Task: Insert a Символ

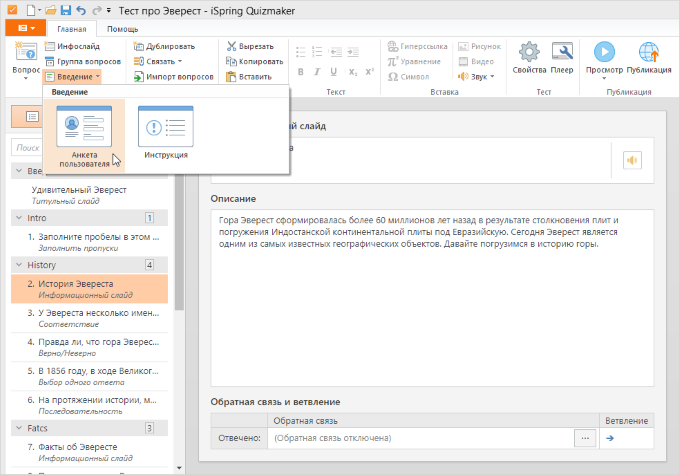Action: point(409,77)
